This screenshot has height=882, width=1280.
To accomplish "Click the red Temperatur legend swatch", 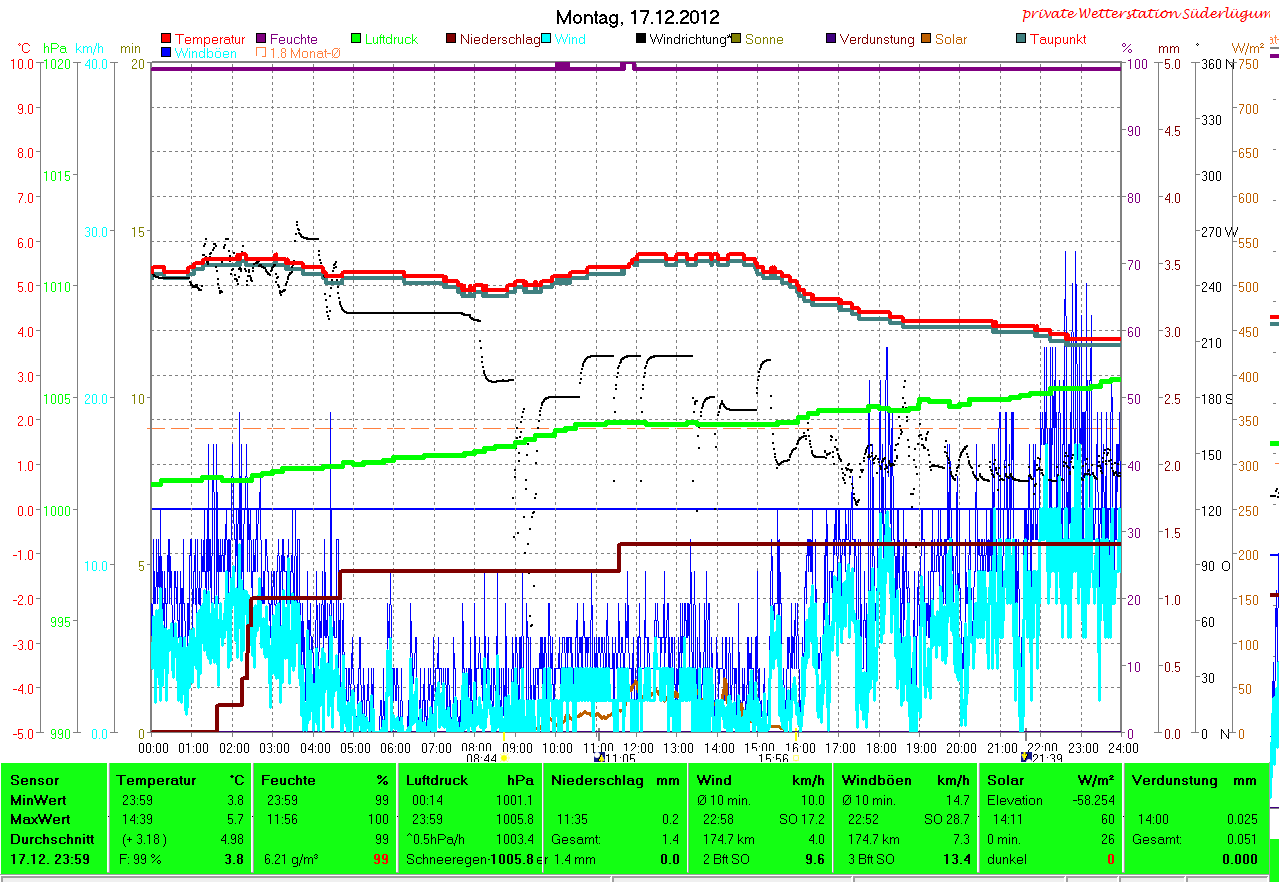I will click(166, 40).
